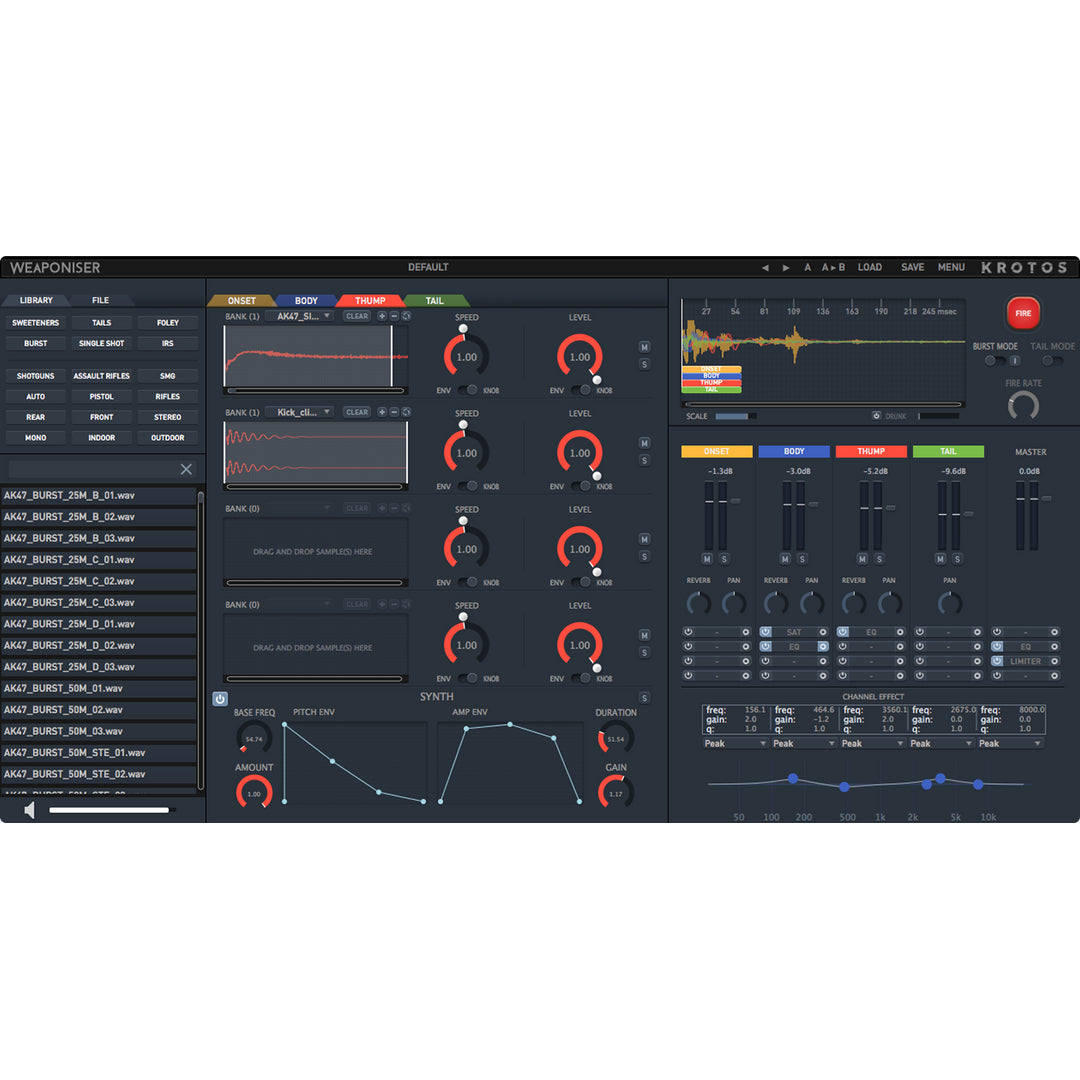The height and width of the screenshot is (1080, 1080).
Task: Go to the previous preset arrow
Action: click(x=765, y=267)
